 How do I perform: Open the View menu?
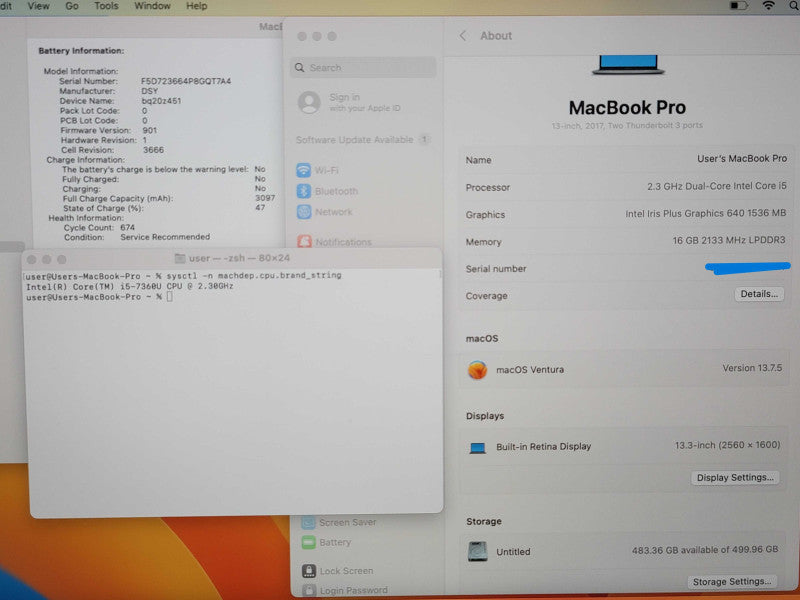(x=38, y=6)
